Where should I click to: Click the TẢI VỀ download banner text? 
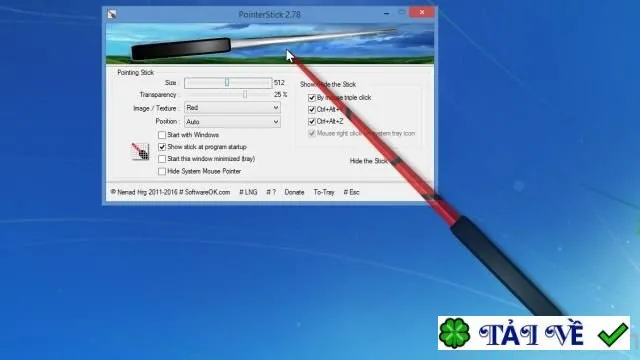(x=531, y=334)
